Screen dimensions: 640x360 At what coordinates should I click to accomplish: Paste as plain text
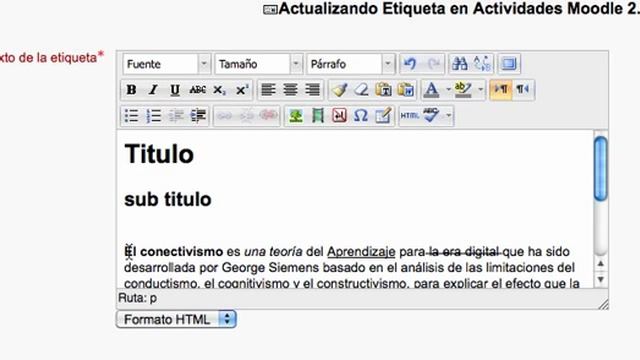[x=383, y=90]
